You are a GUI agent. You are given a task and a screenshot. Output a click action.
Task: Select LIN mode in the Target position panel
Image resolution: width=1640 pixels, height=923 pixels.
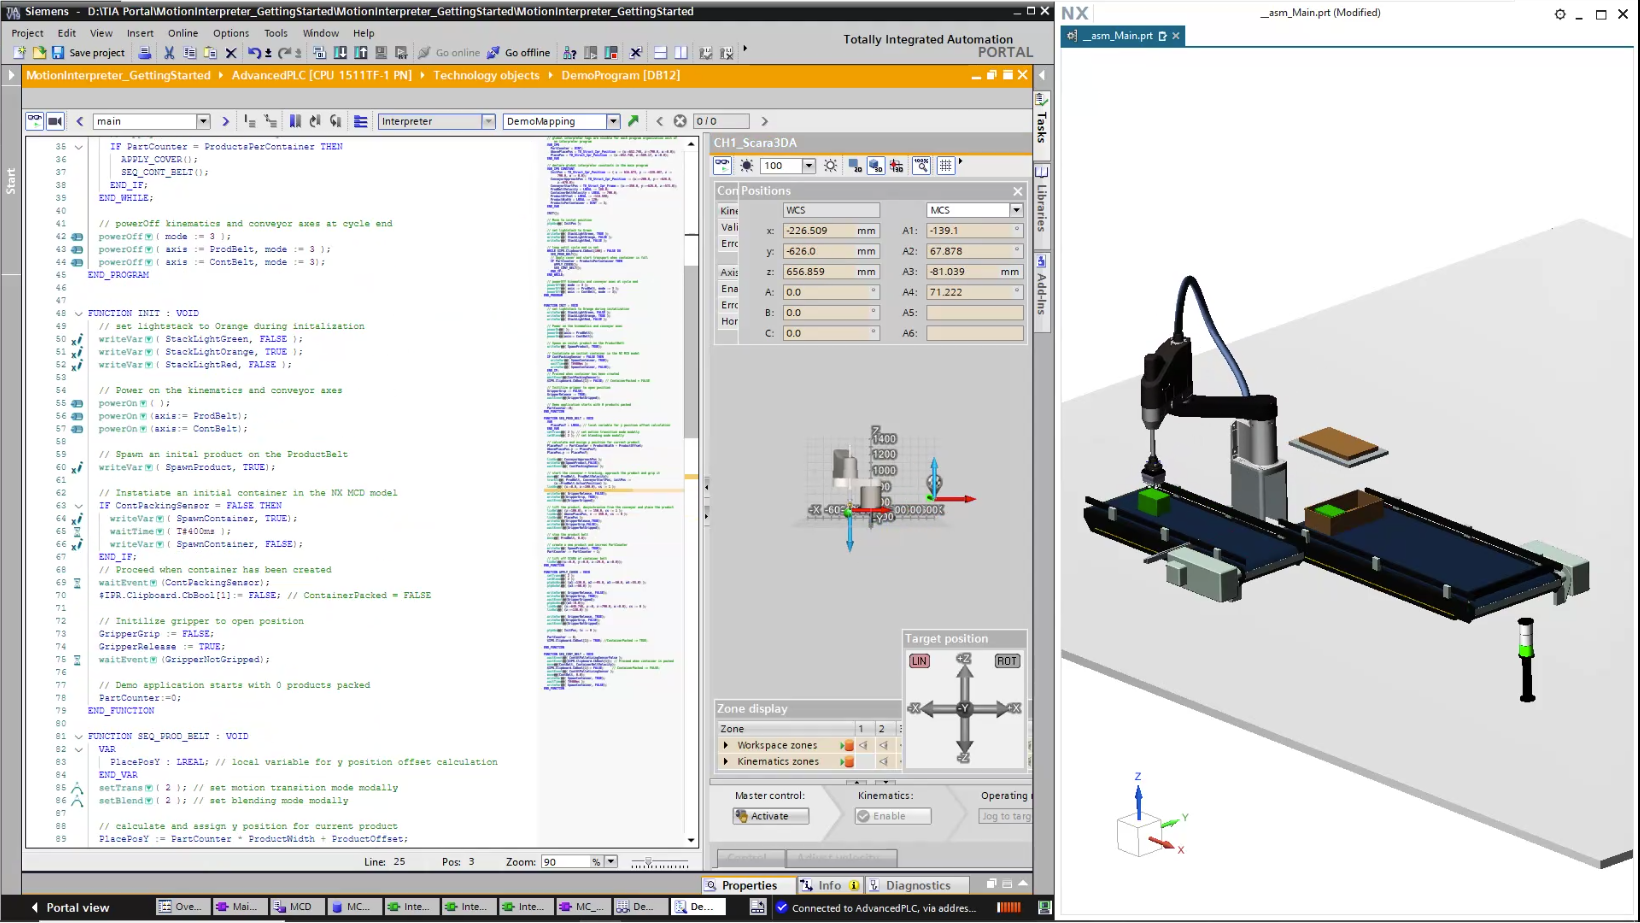pyautogui.click(x=919, y=661)
